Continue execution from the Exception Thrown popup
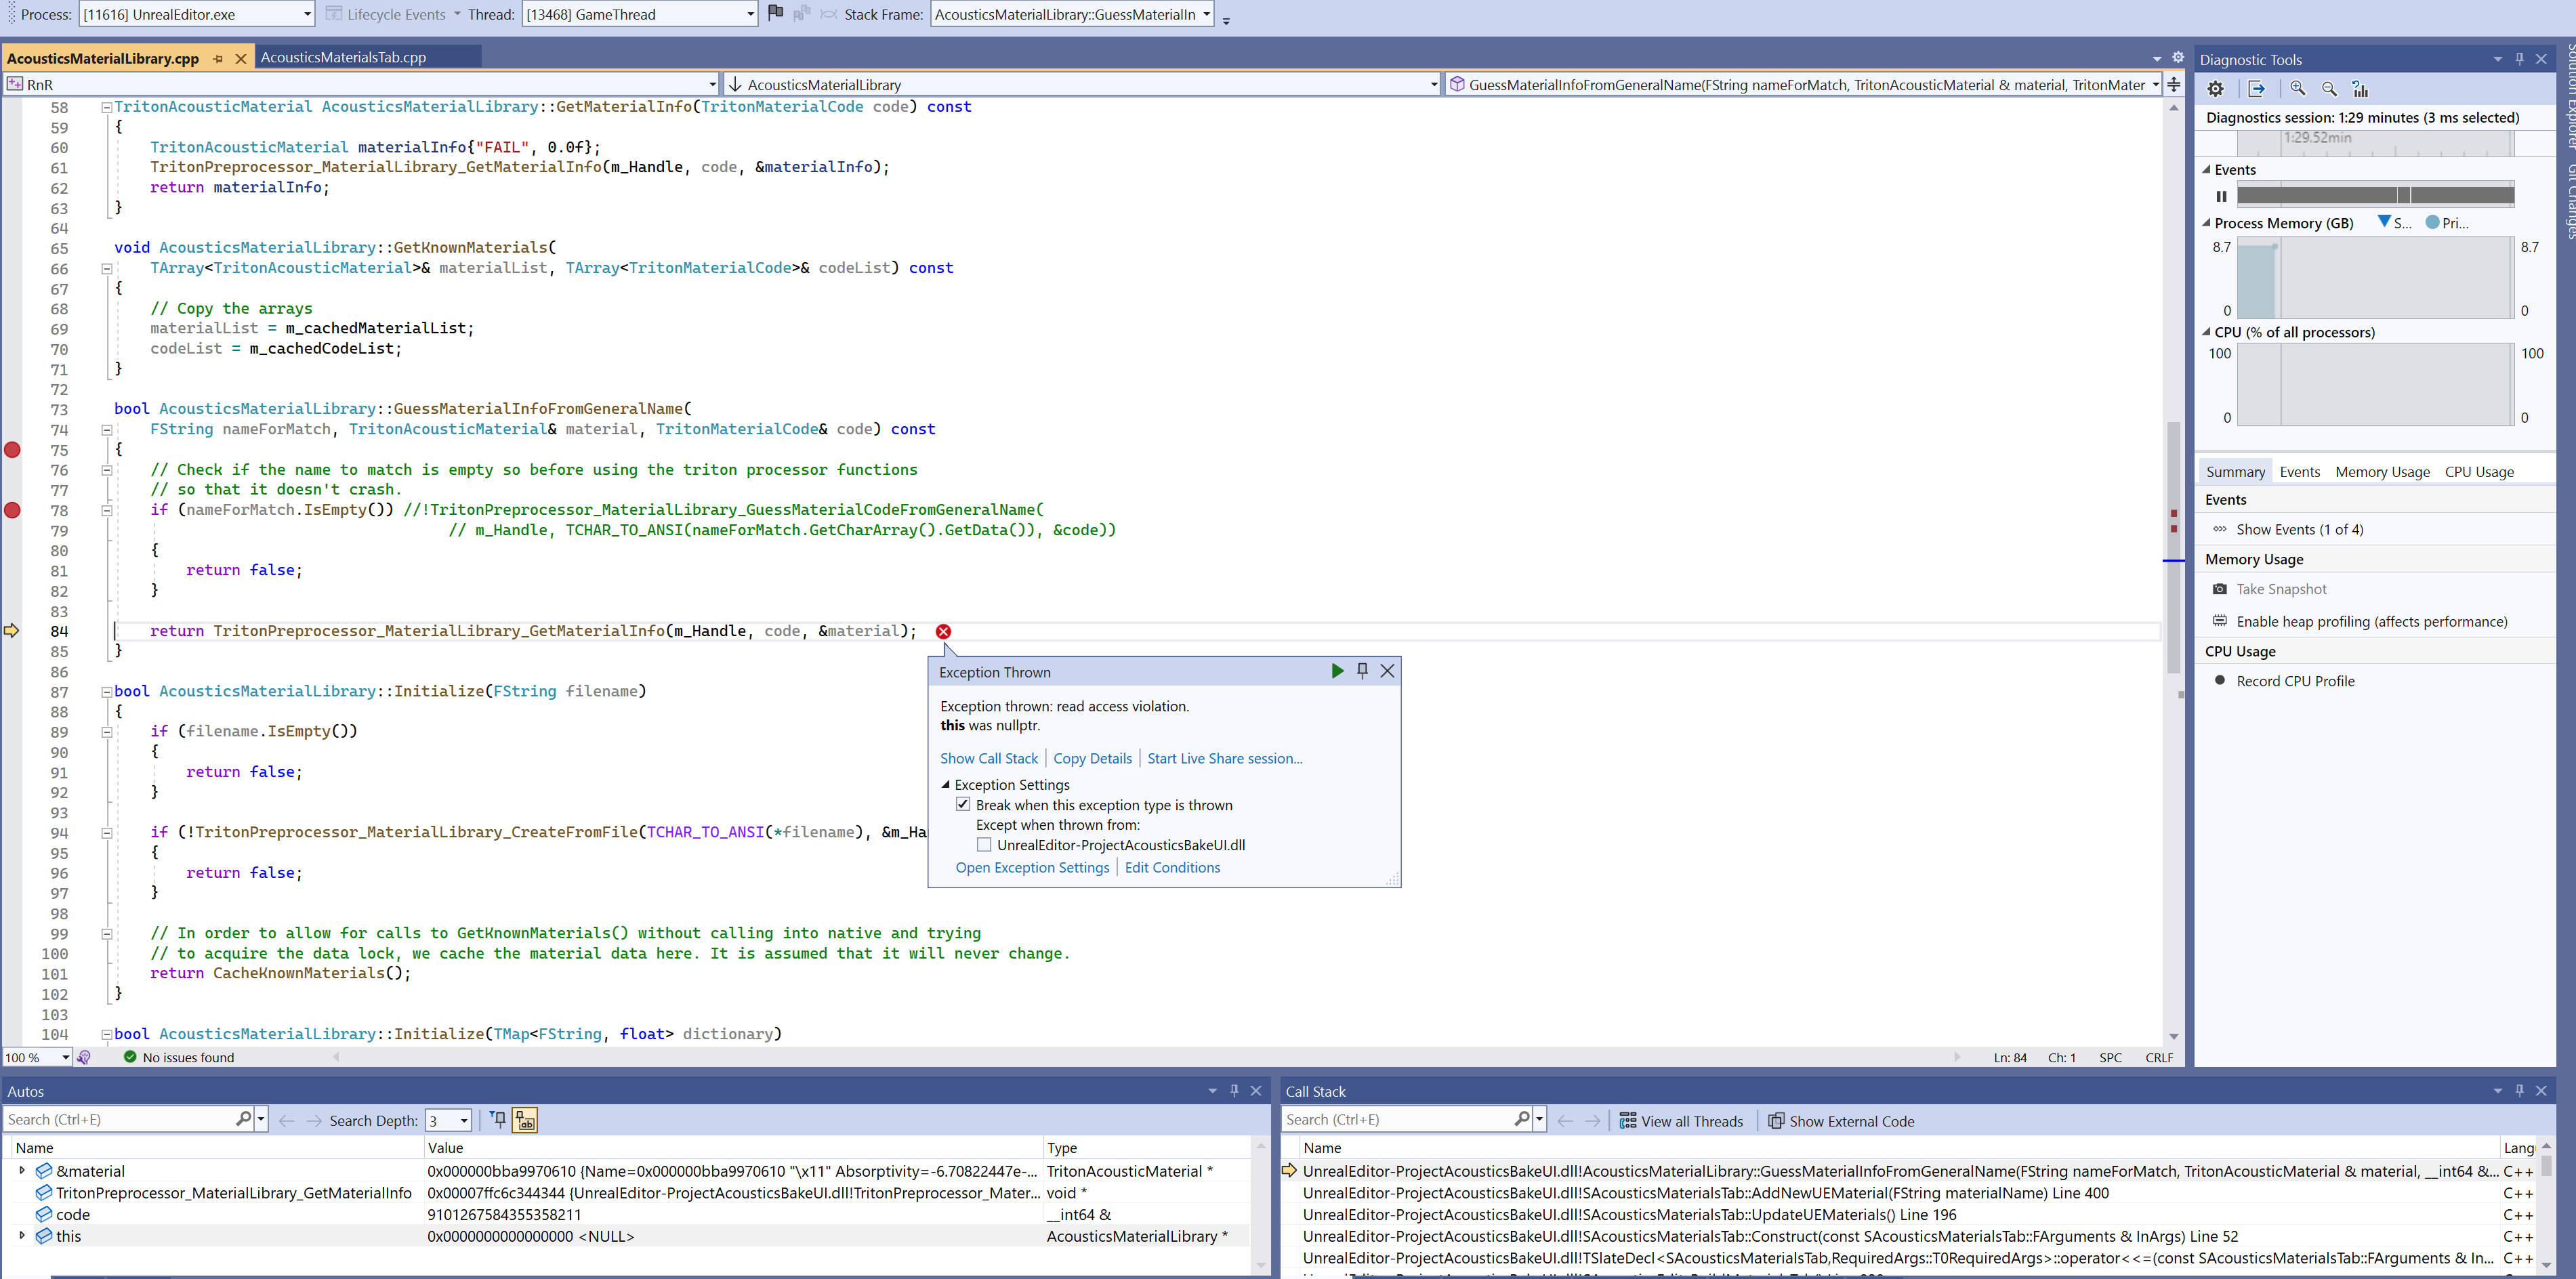This screenshot has height=1279, width=2576. click(1337, 671)
